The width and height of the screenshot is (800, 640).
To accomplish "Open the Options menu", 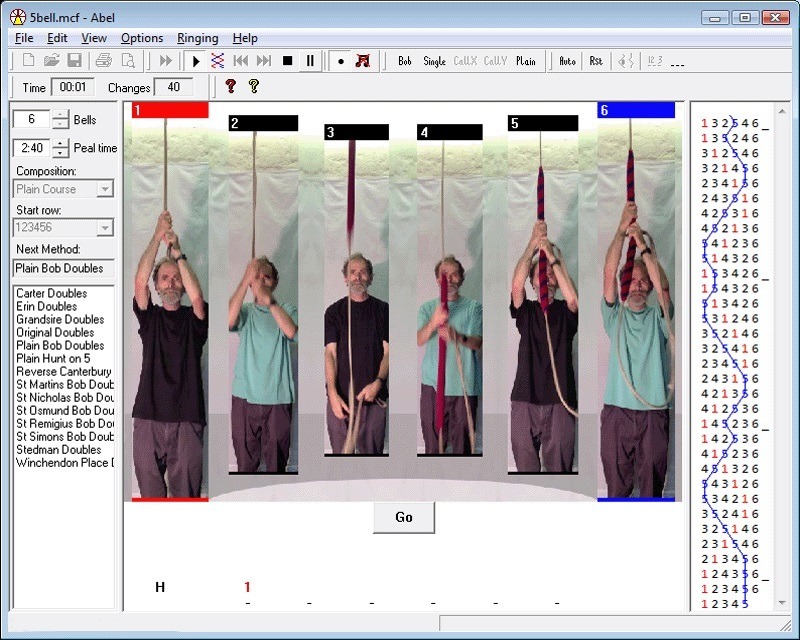I will 142,38.
